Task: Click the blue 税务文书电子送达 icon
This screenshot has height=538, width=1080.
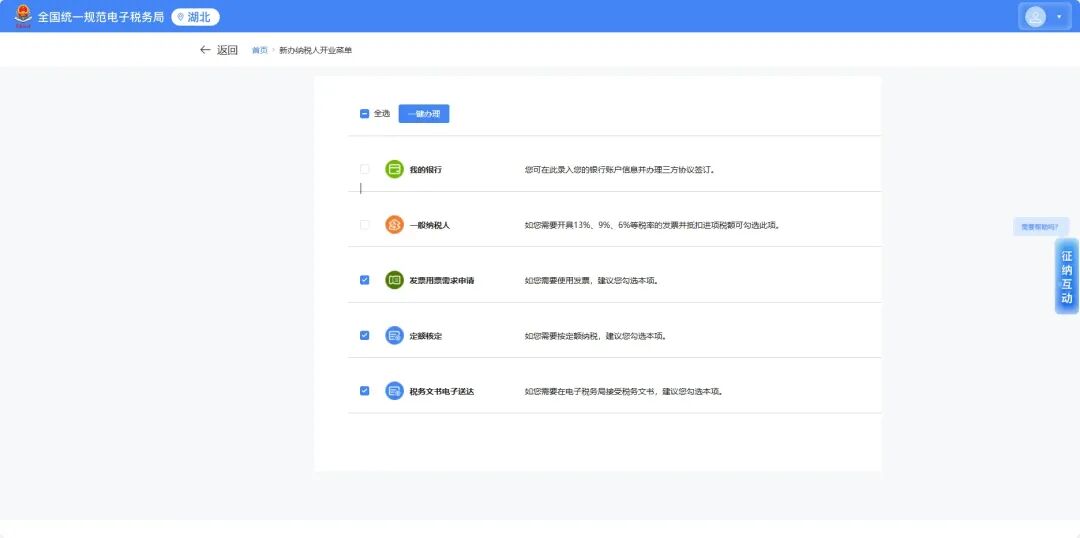Action: (x=394, y=391)
